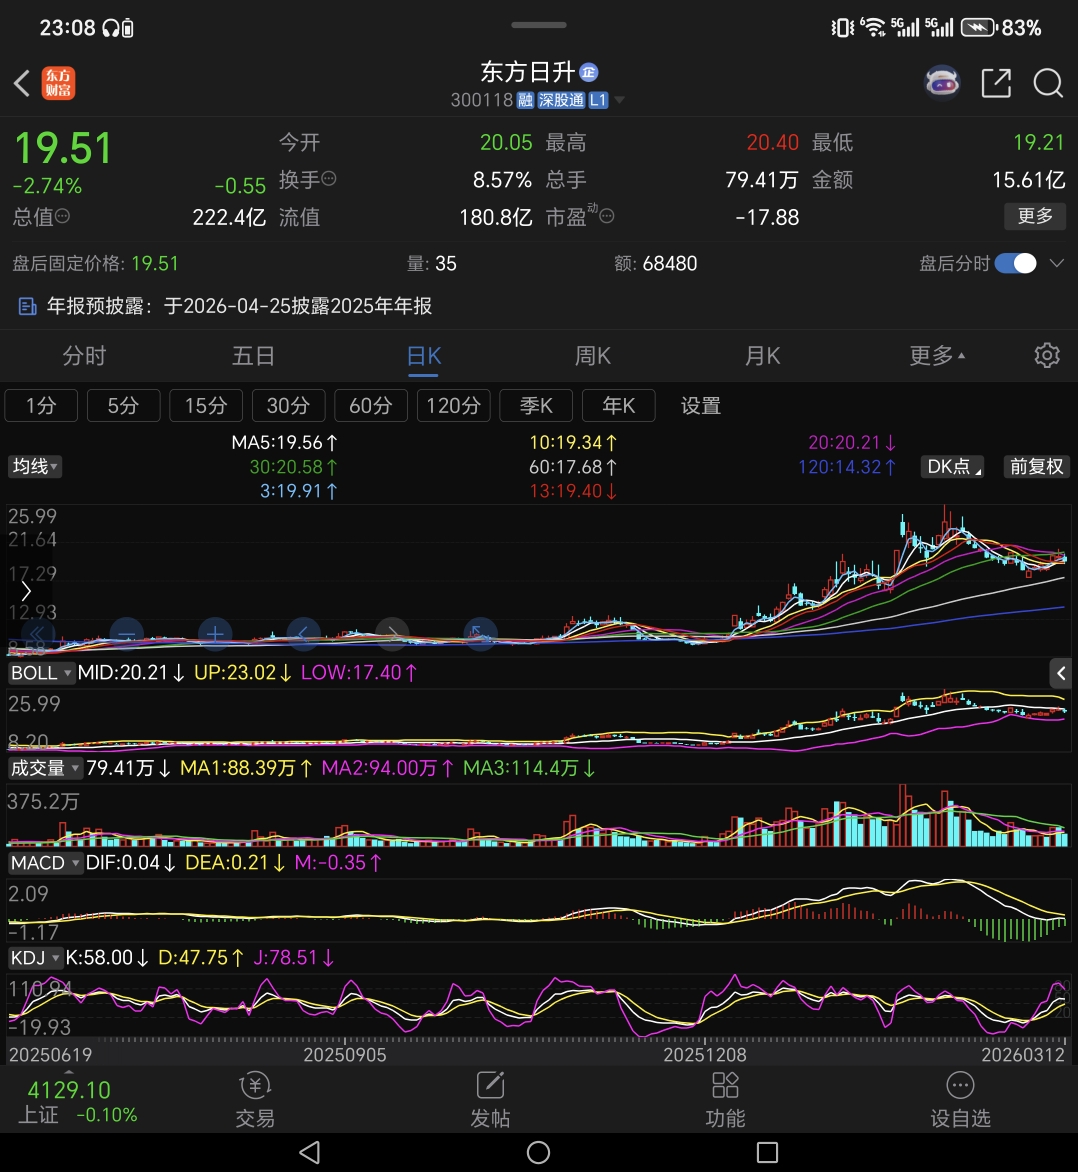The image size is (1078, 1172).
Task: Tap the top drag handle bar
Action: (539, 25)
